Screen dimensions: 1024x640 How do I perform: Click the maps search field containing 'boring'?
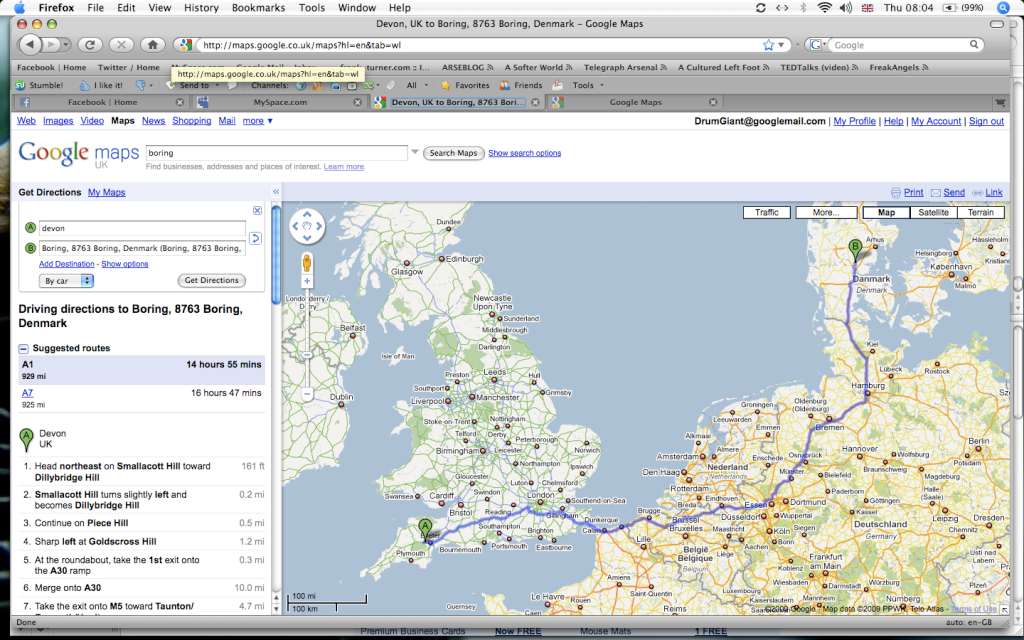click(276, 153)
